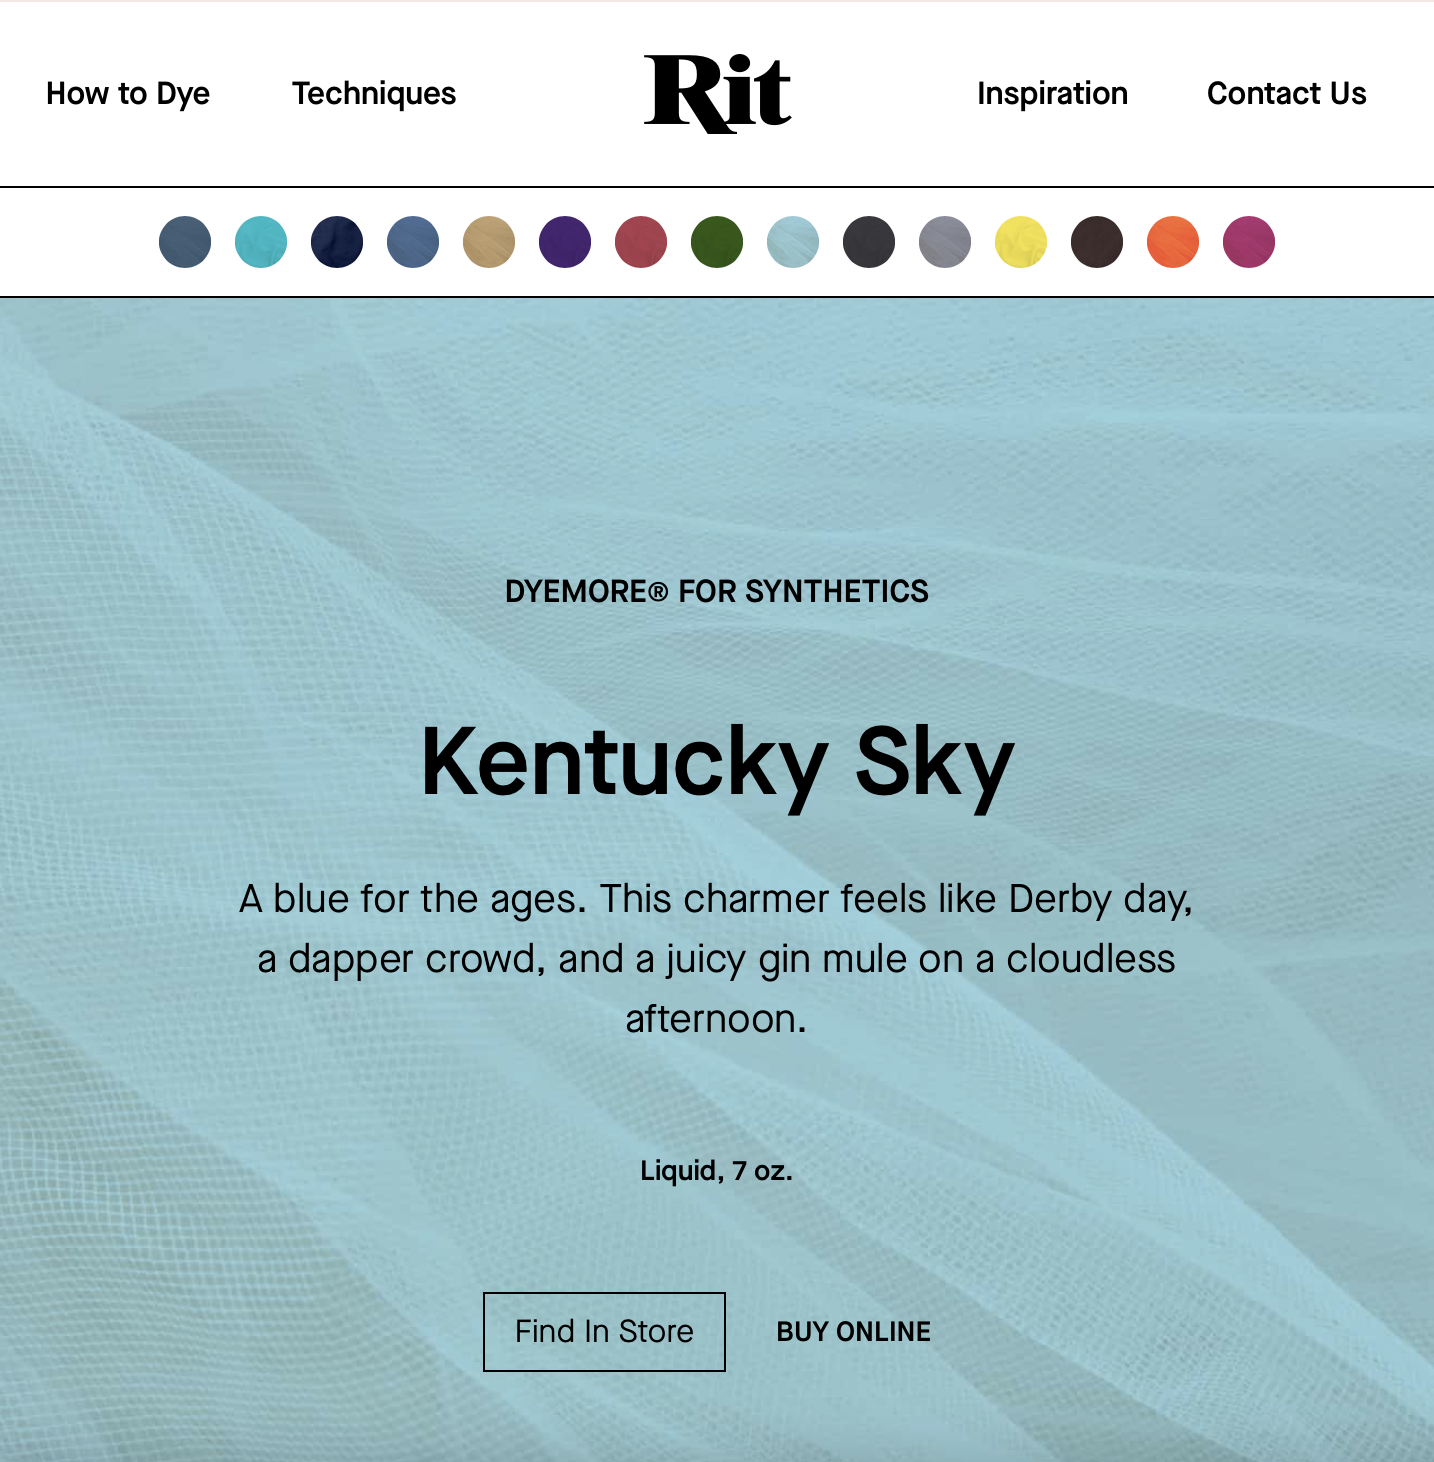Go to the Techniques page
This screenshot has height=1462, width=1434.
(x=374, y=93)
